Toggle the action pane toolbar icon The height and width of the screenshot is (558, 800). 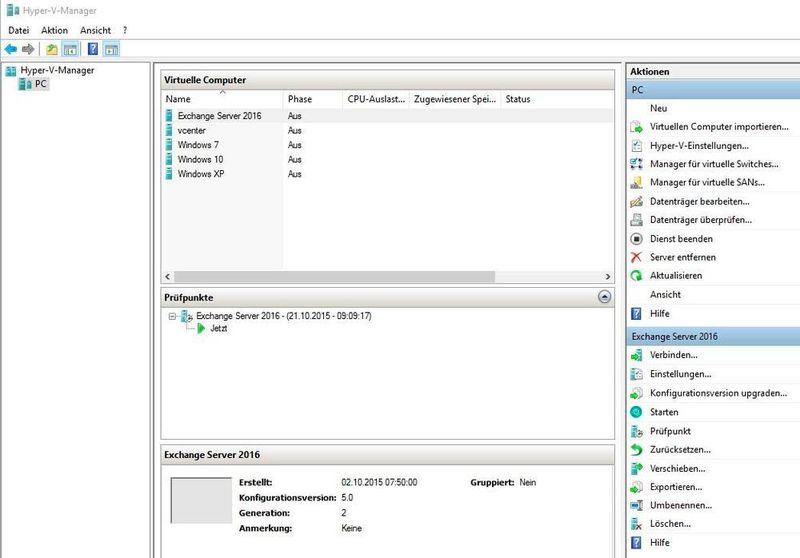(111, 49)
